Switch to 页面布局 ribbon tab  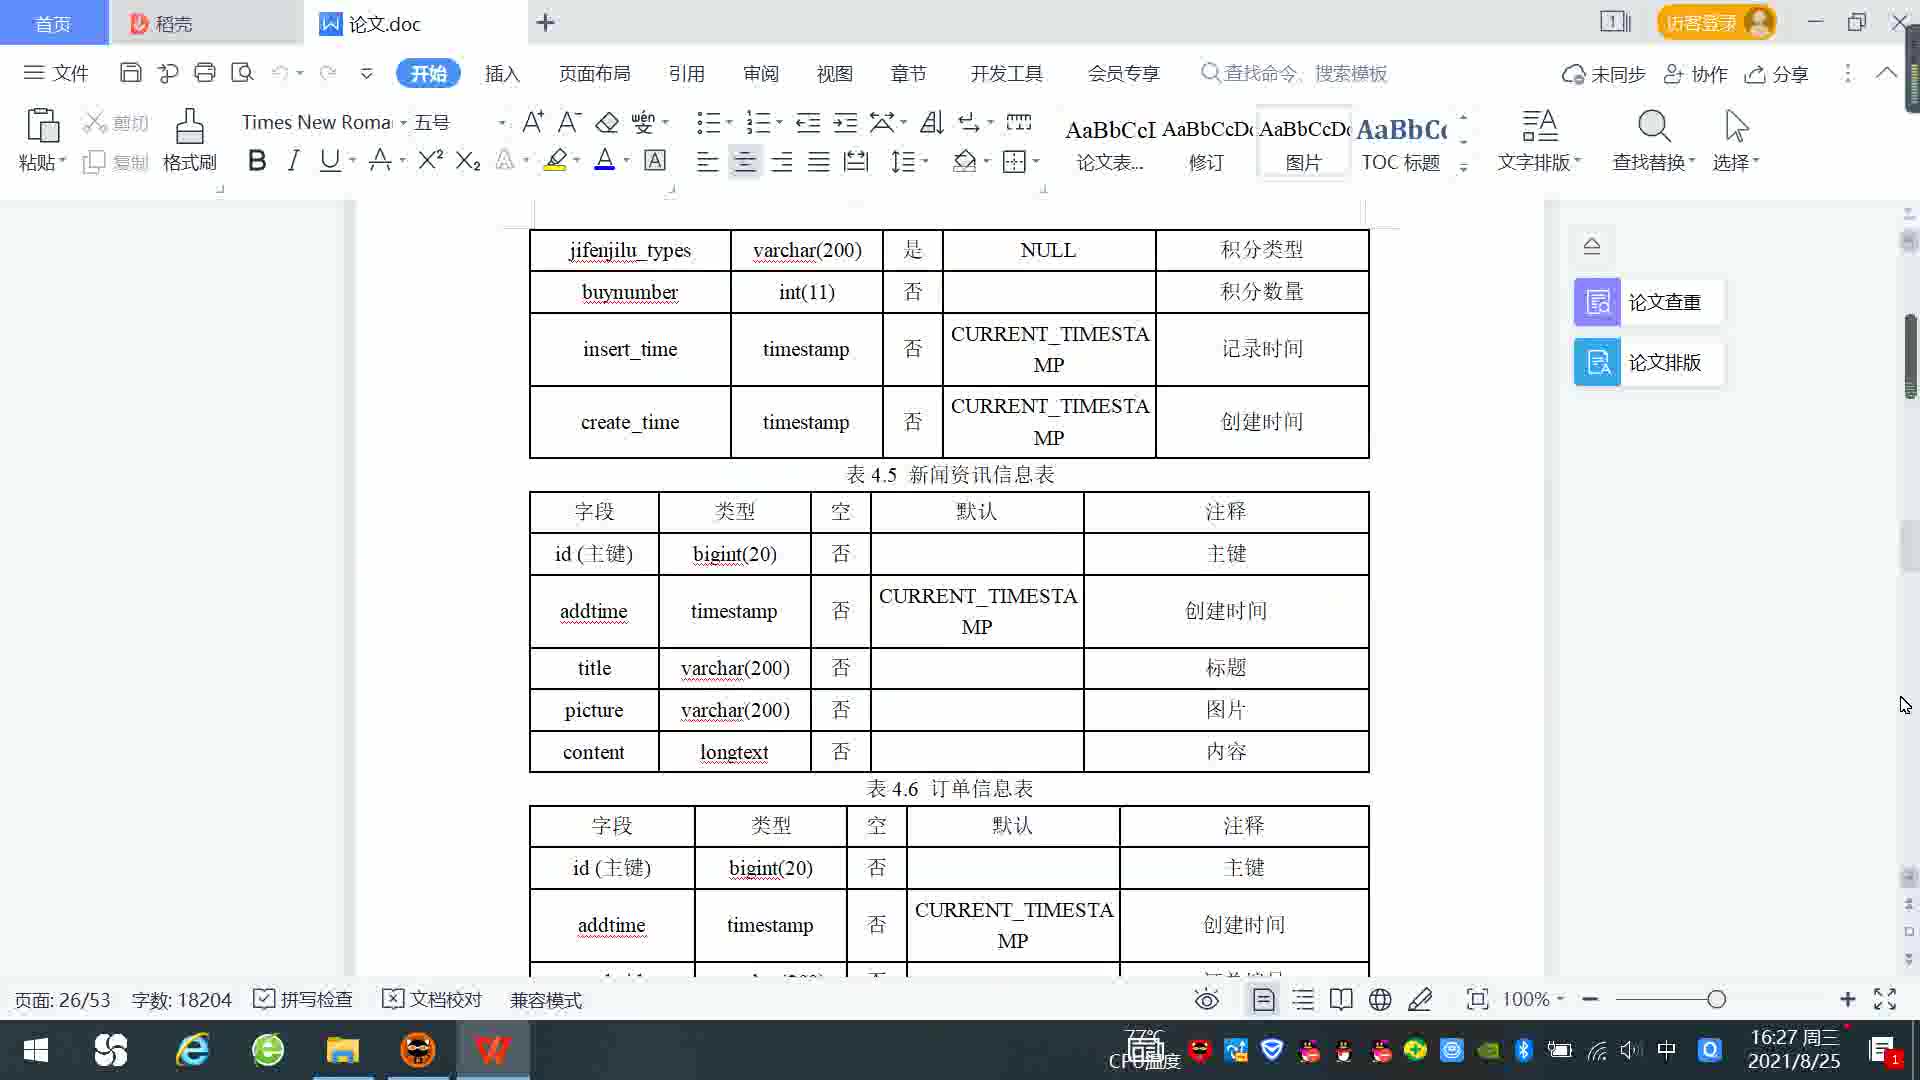pyautogui.click(x=594, y=73)
